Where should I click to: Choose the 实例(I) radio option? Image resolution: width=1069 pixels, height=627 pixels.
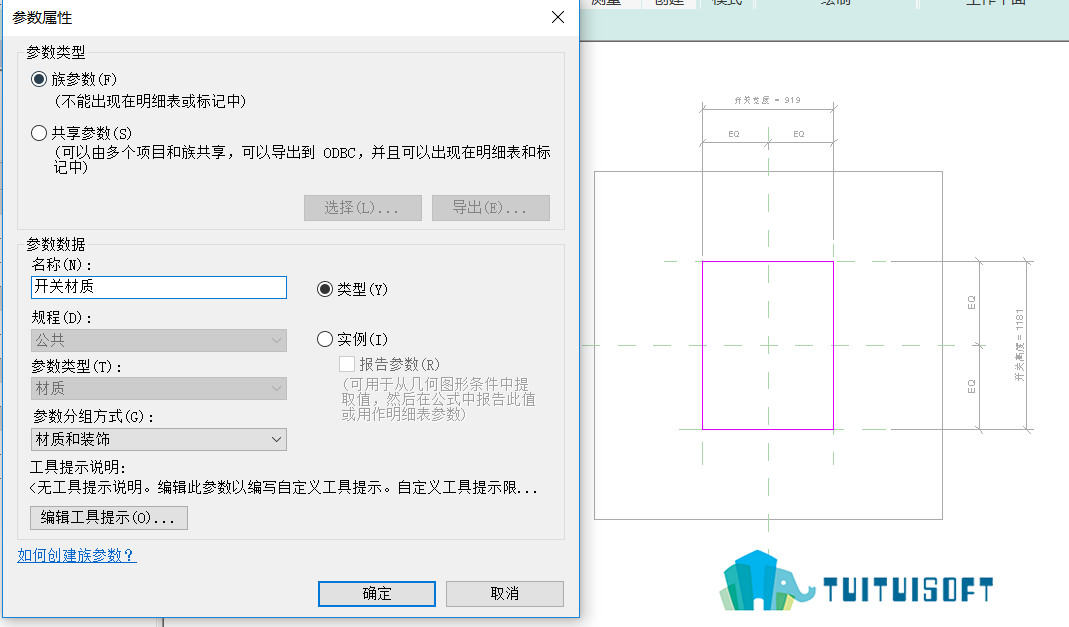click(325, 339)
